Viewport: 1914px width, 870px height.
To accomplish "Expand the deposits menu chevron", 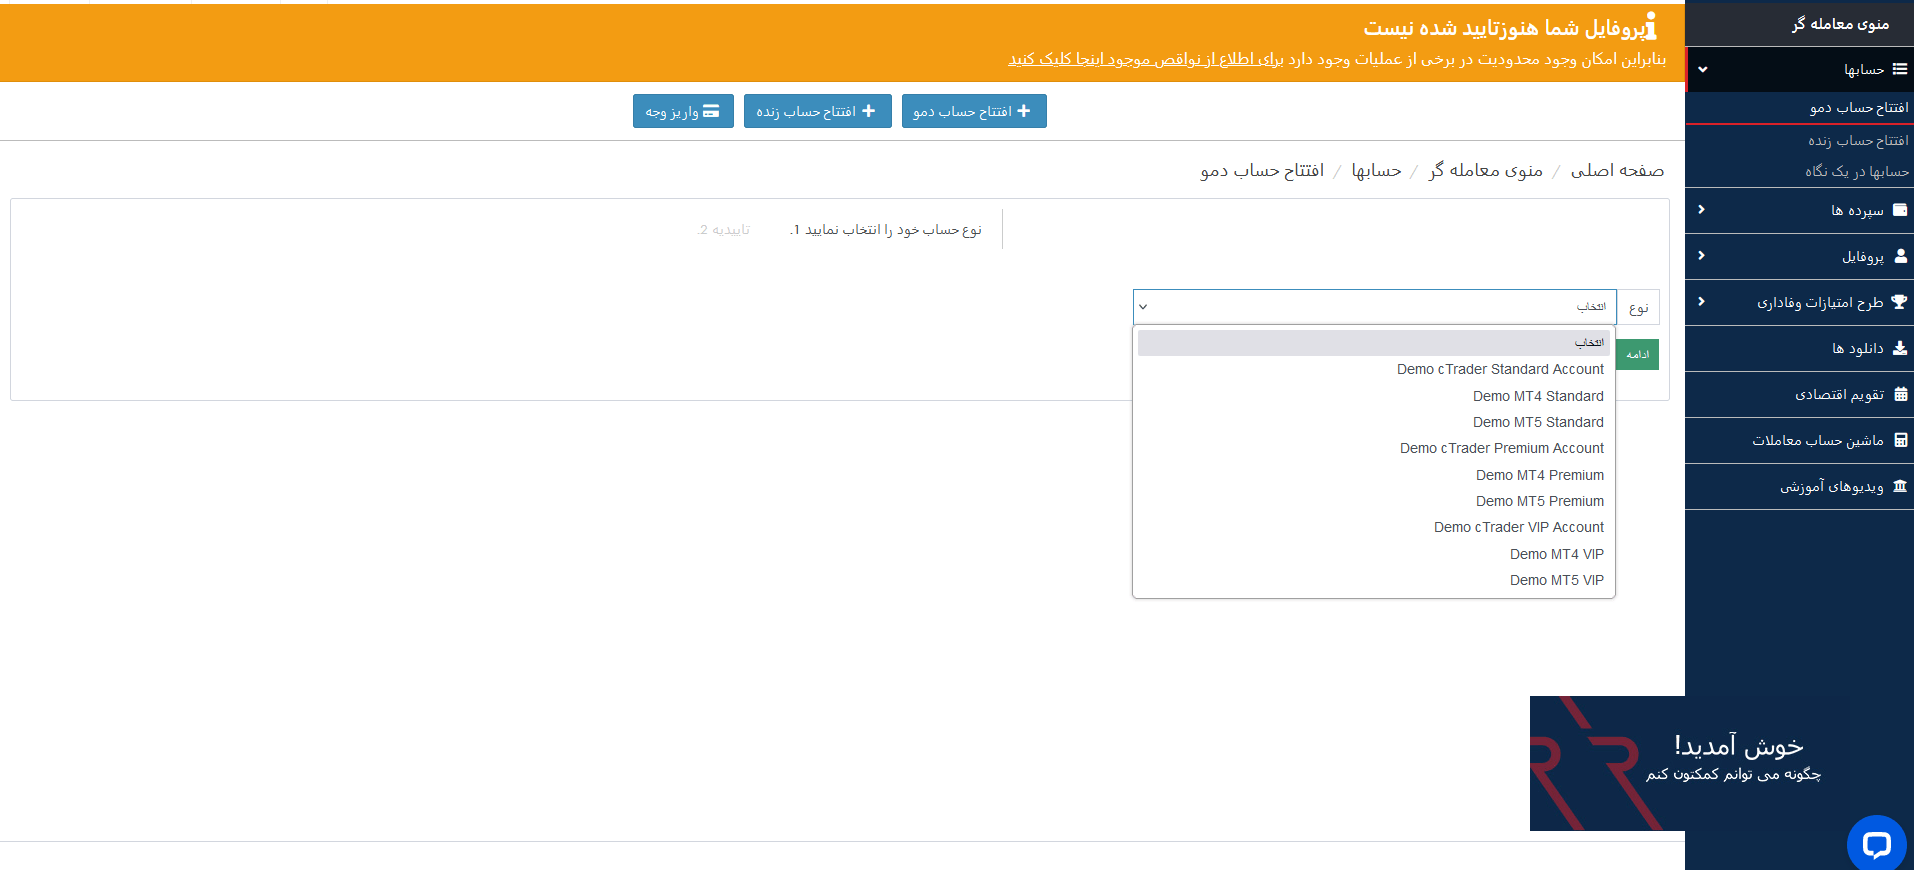I will [x=1701, y=210].
